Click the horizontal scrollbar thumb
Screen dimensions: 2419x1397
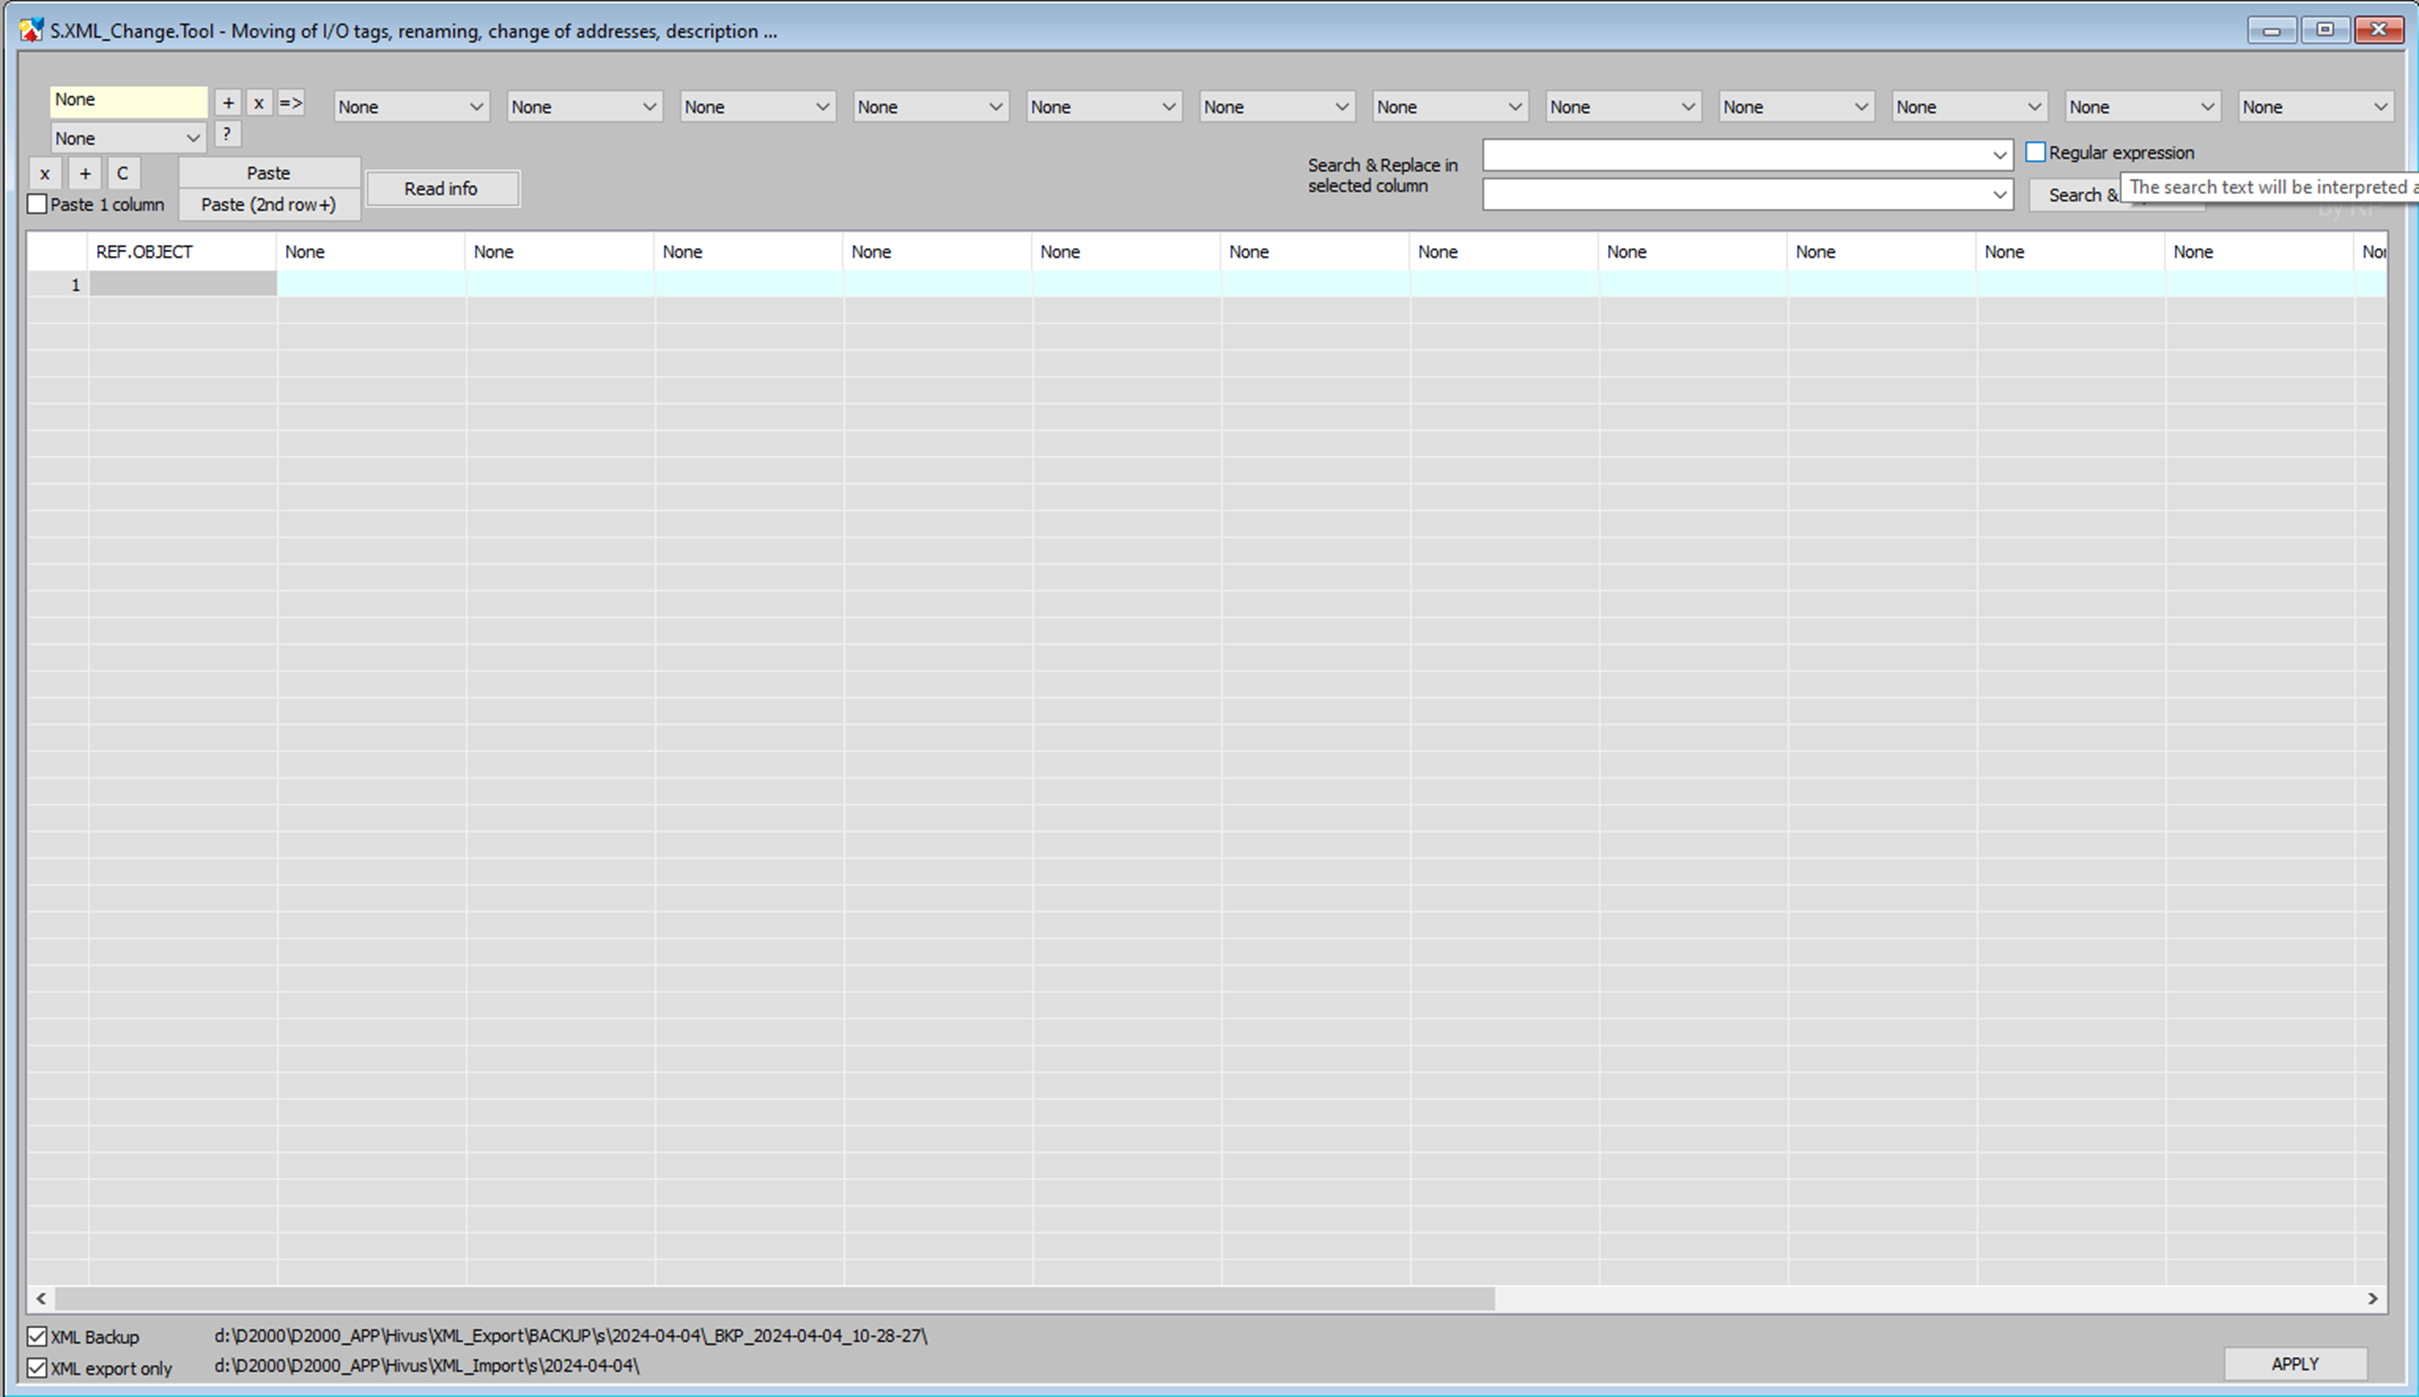(774, 1298)
